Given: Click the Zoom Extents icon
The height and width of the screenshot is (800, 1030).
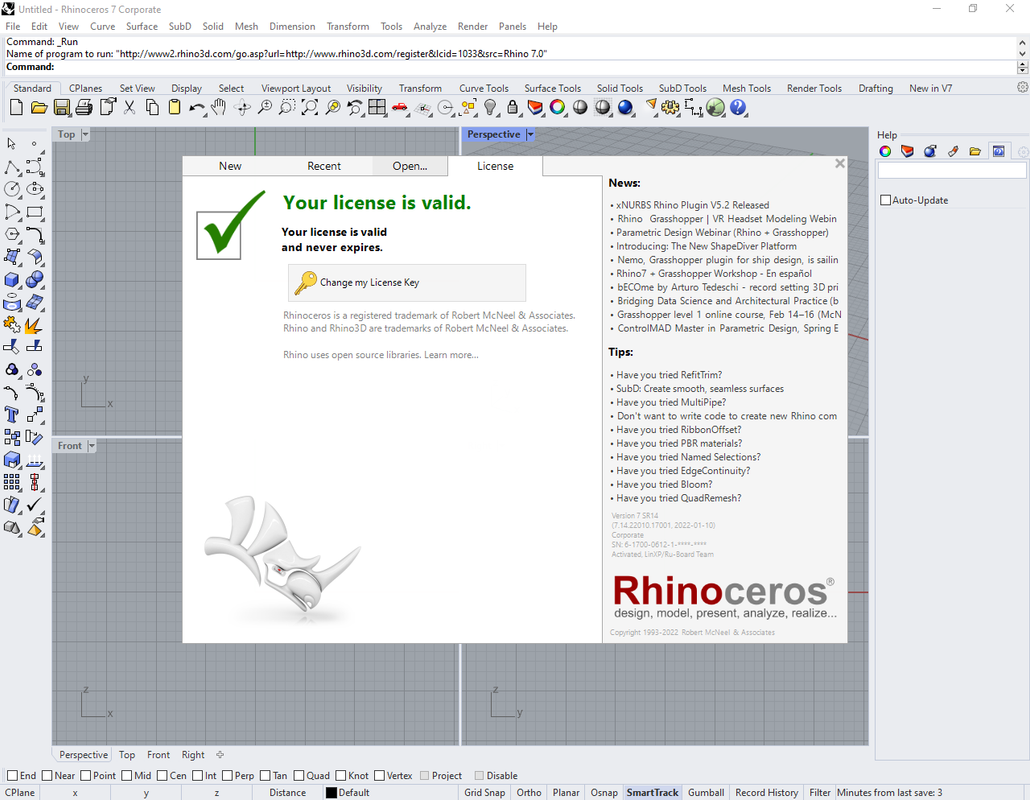Looking at the screenshot, I should (309, 107).
